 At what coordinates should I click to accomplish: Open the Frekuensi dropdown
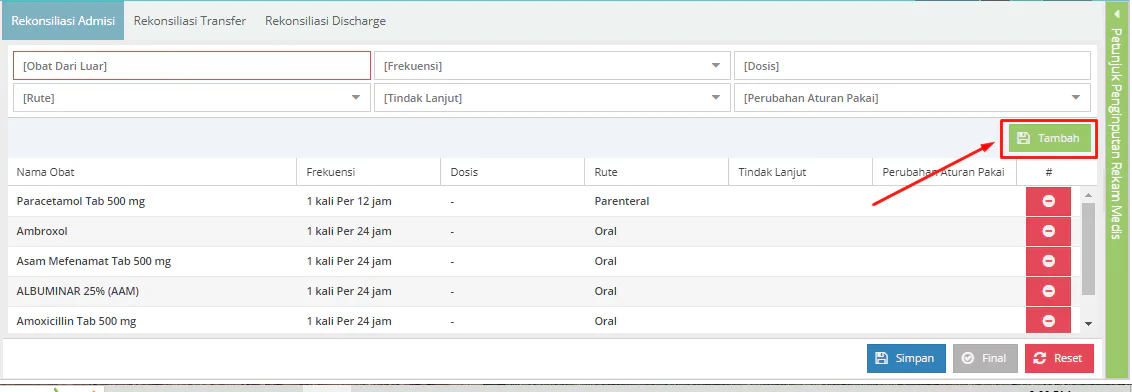tap(552, 66)
